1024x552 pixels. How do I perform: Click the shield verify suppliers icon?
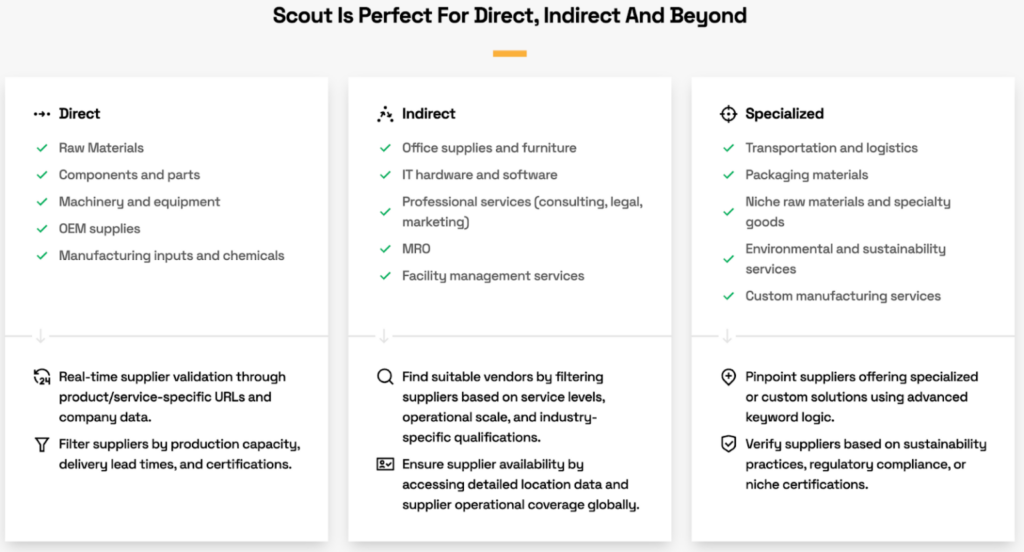[x=728, y=444]
